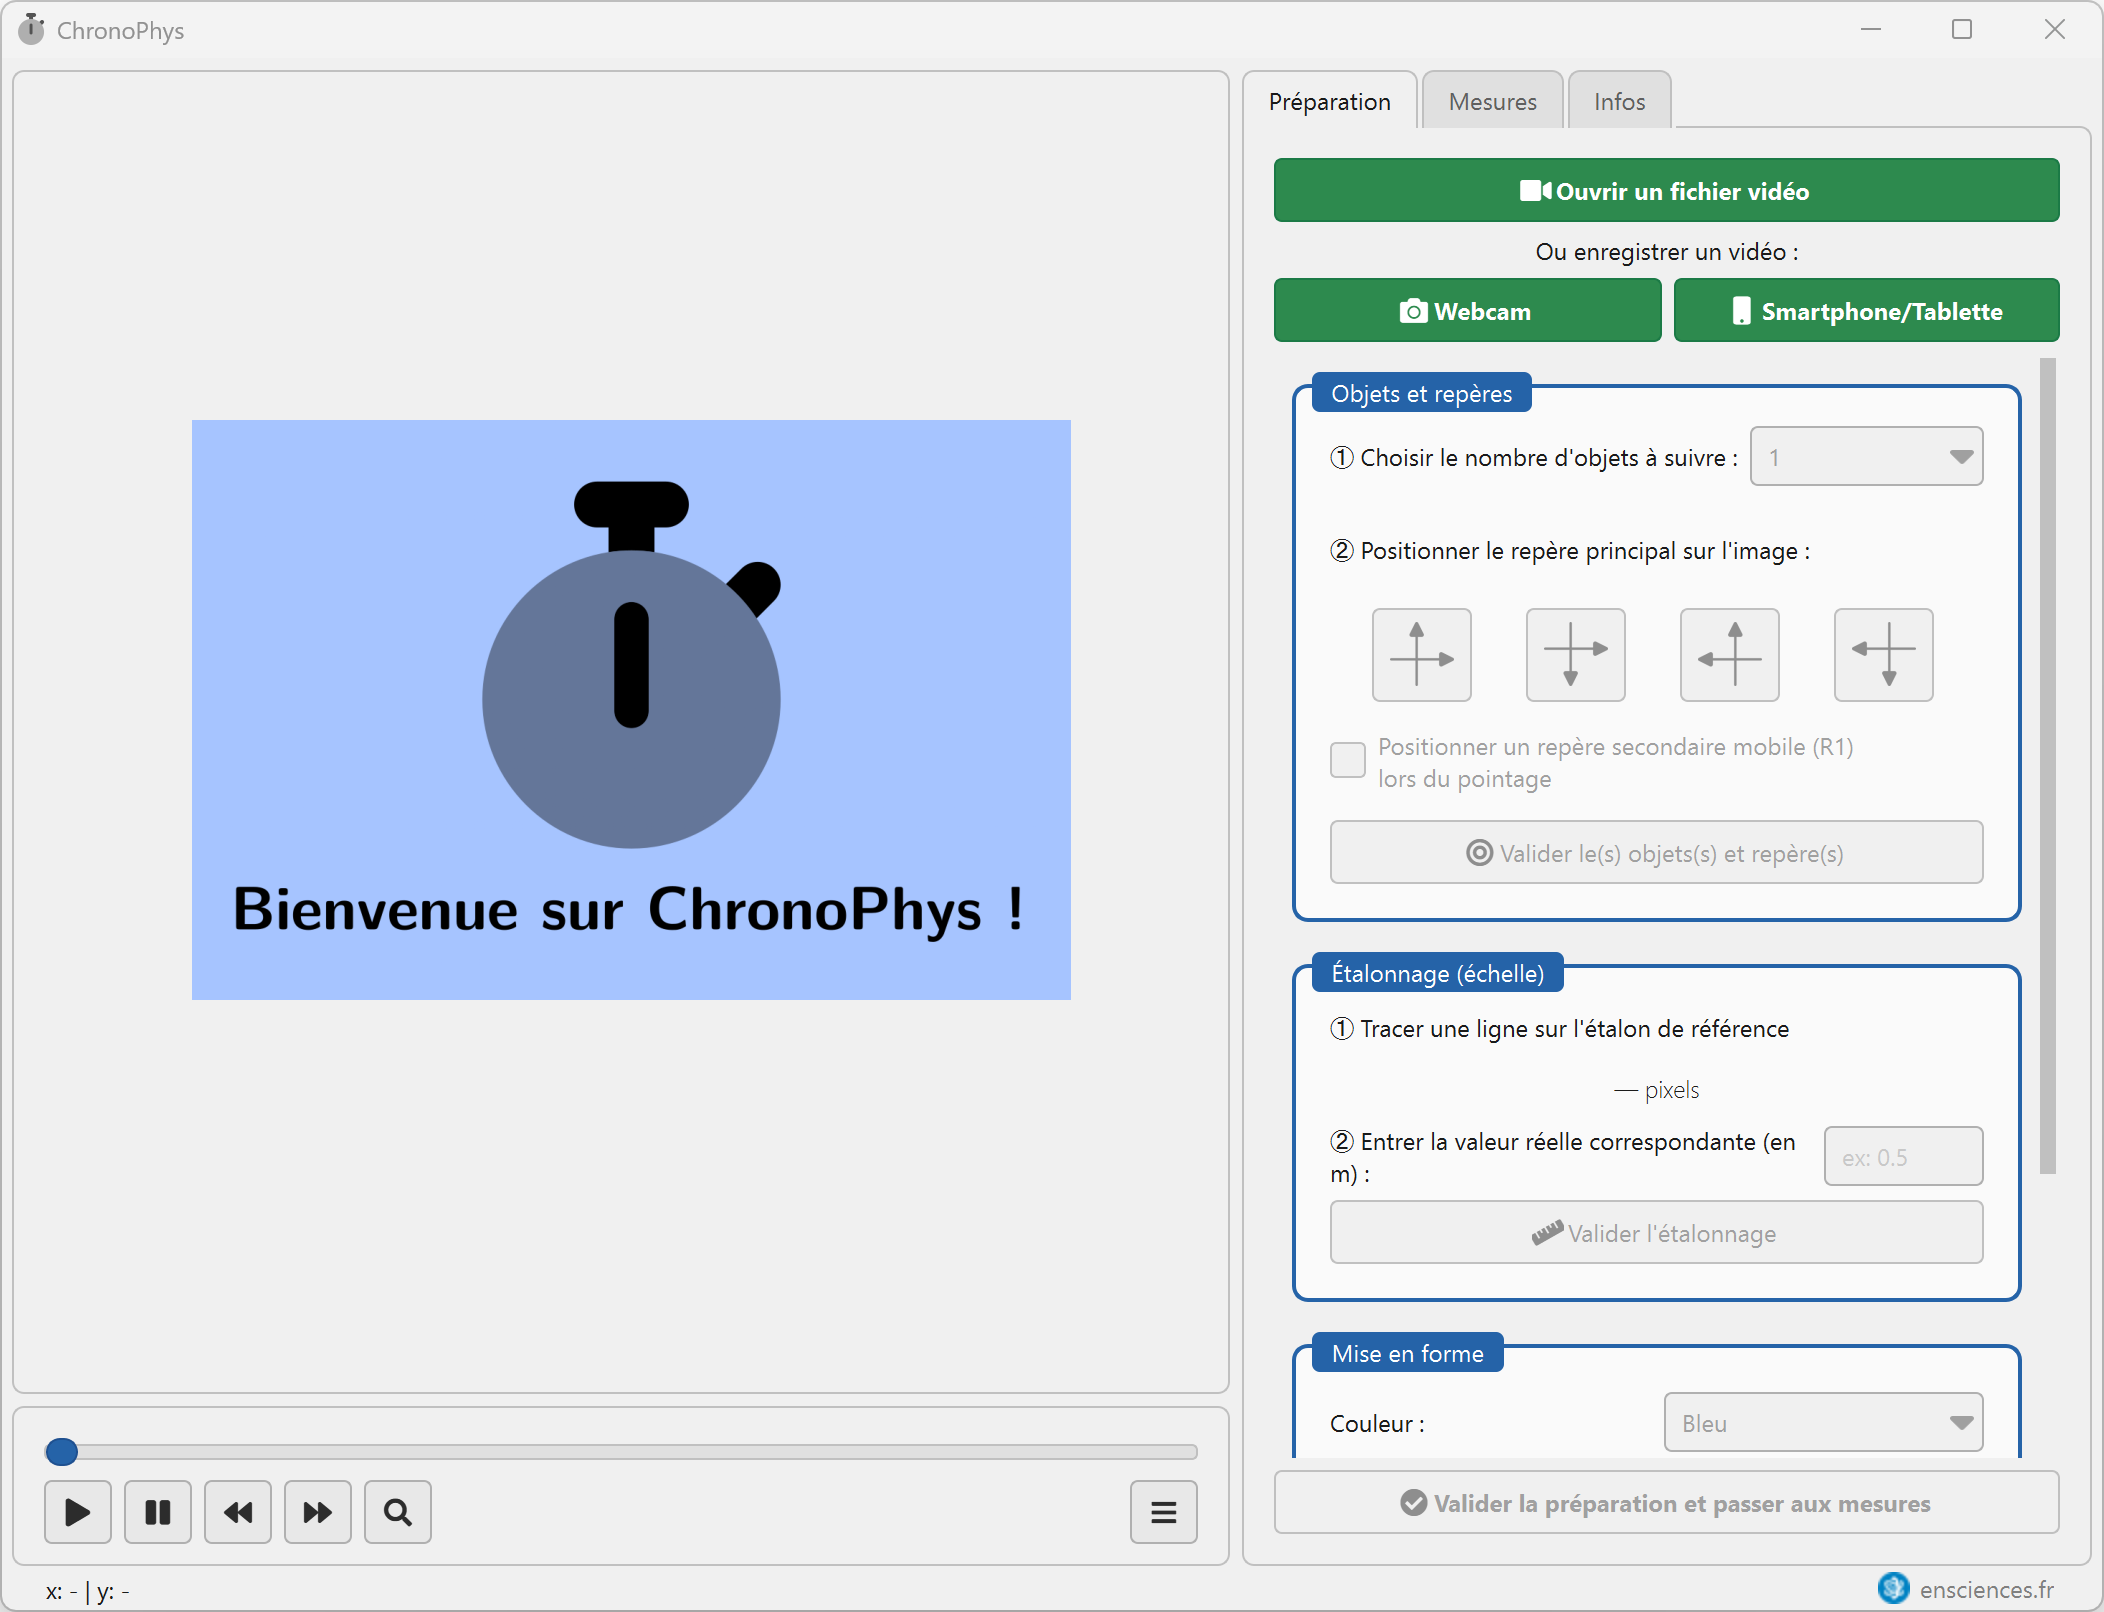Click the video timeline slider handle
The height and width of the screenshot is (1612, 2104).
[x=62, y=1451]
